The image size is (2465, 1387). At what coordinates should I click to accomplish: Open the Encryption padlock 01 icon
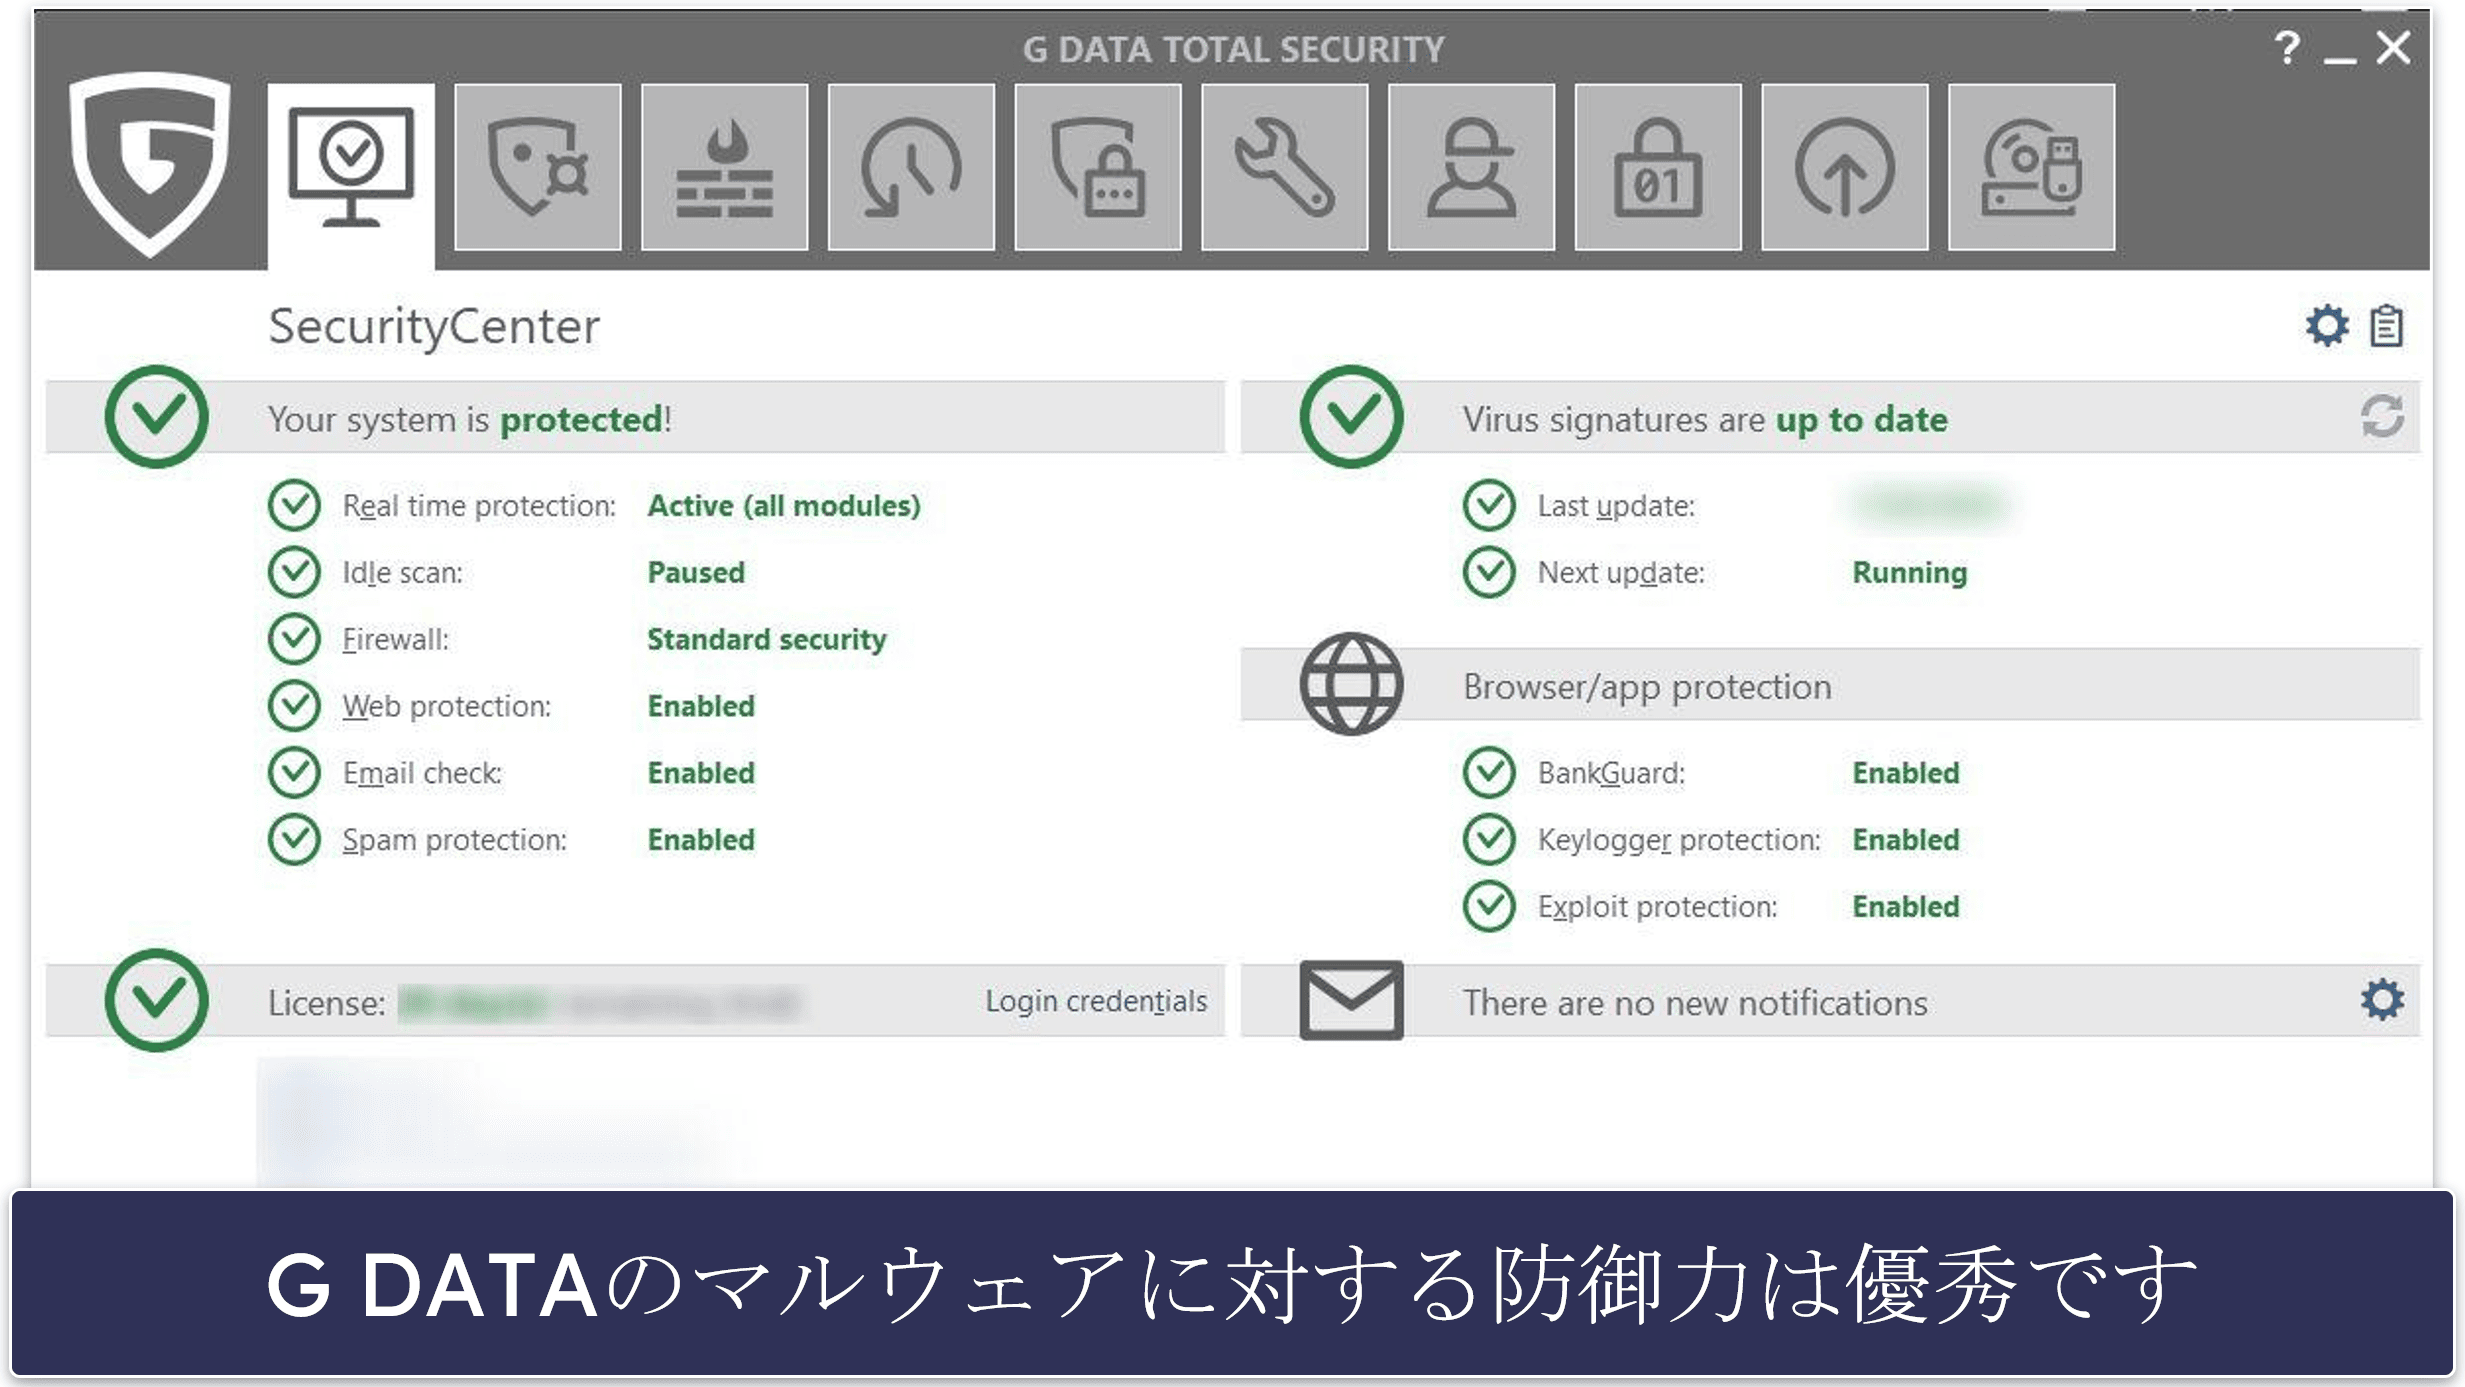pos(1658,167)
